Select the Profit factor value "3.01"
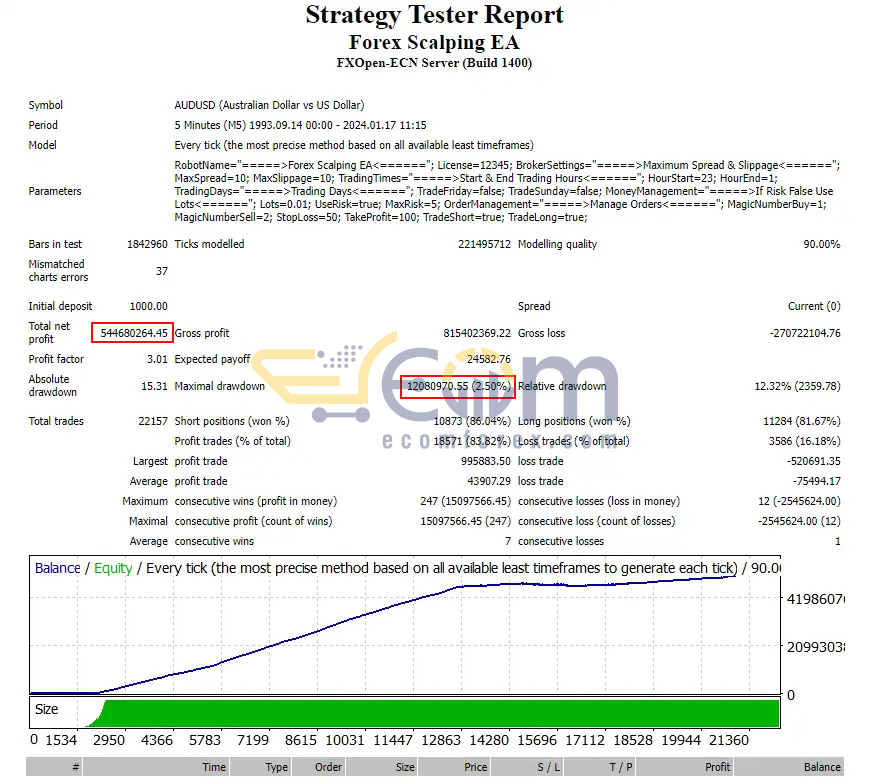Viewport: 870px width, 781px height. 157,359
